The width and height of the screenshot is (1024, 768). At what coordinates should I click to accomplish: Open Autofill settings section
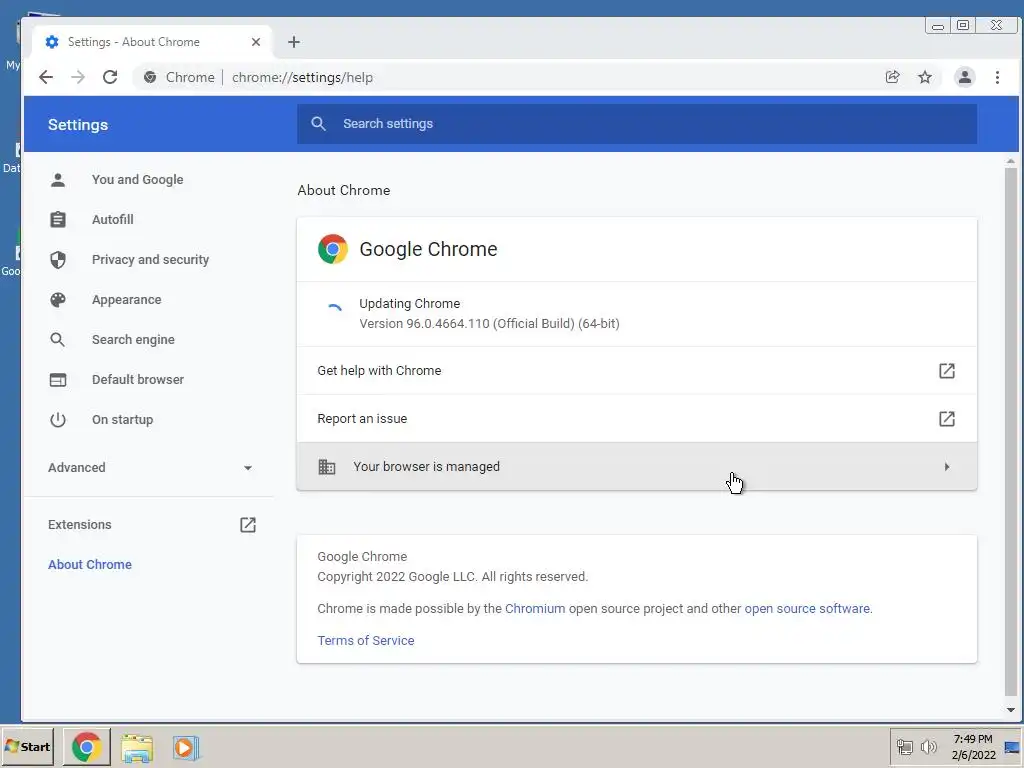tap(112, 219)
